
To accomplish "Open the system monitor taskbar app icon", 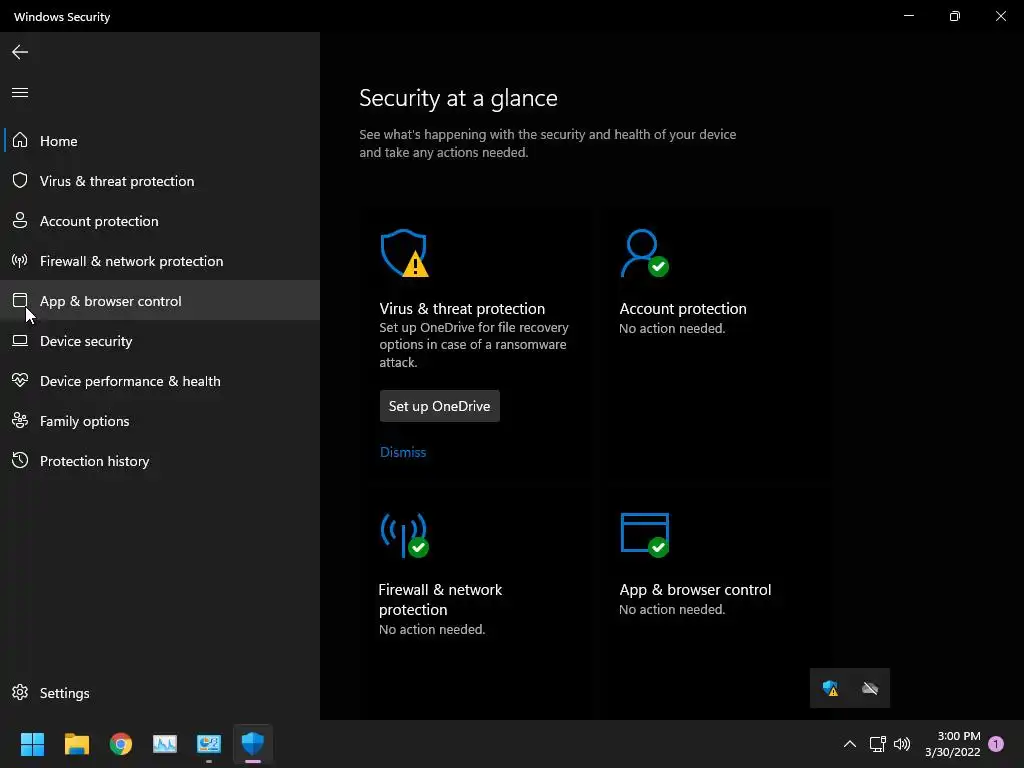I will coord(165,744).
